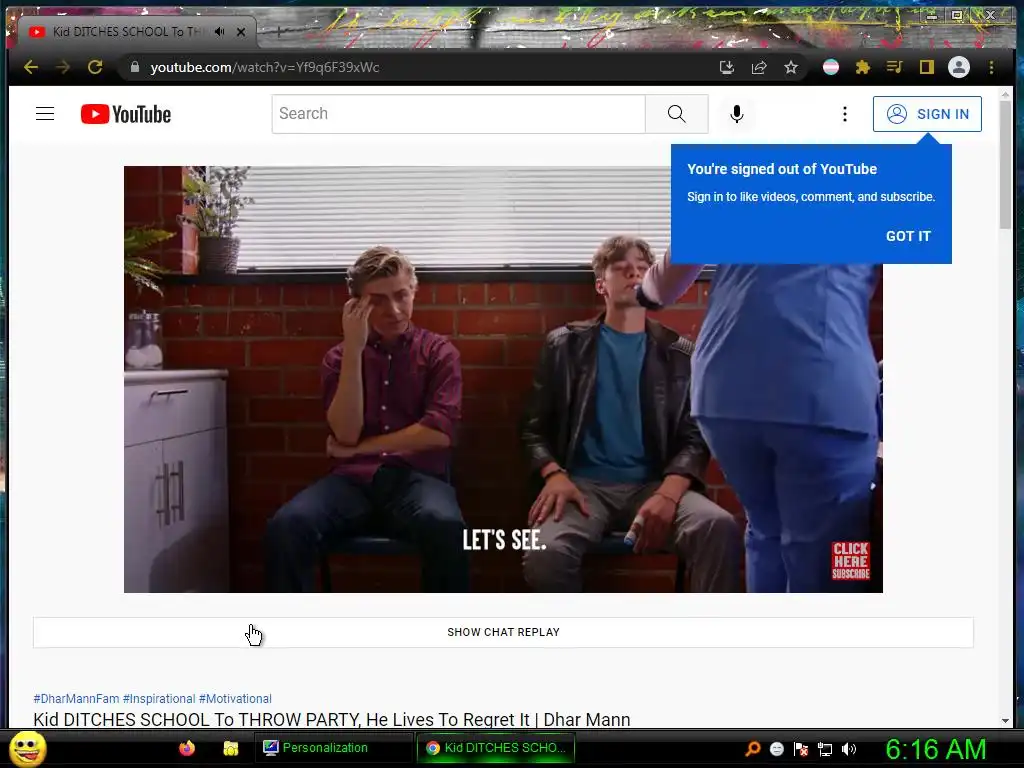This screenshot has width=1024, height=768.
Task: Click the striped flag extension icon
Action: coord(831,67)
